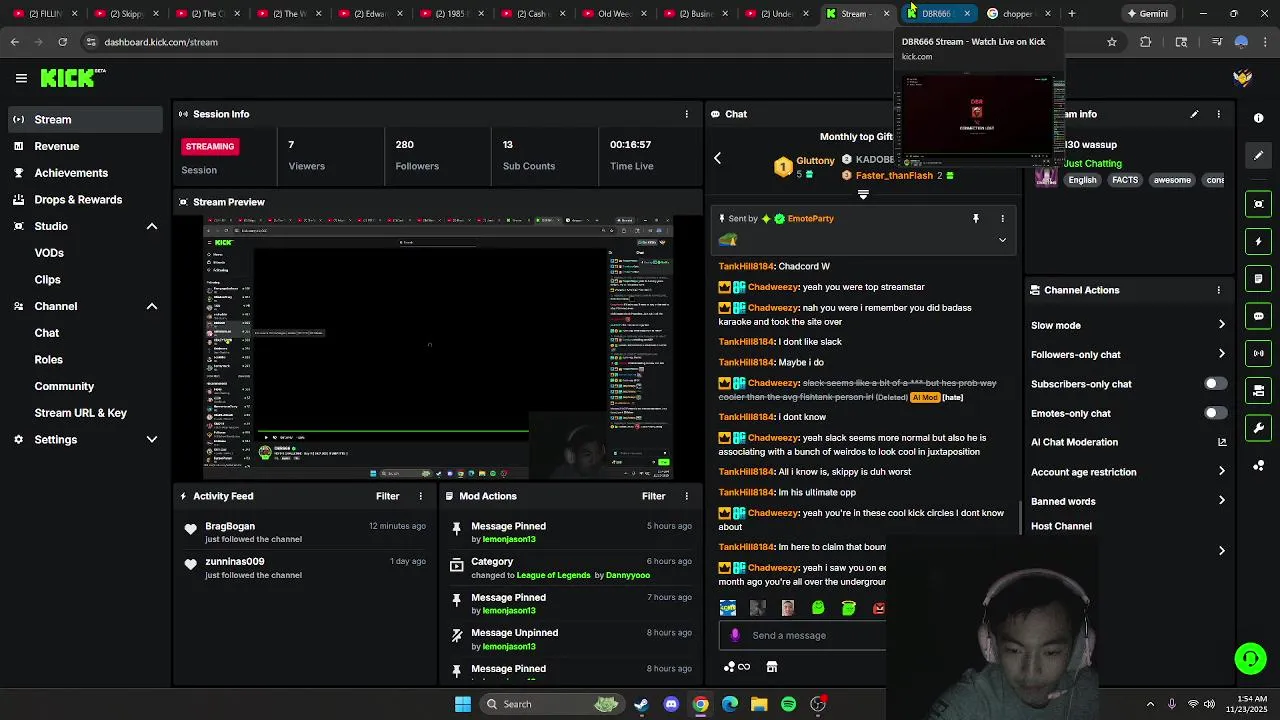The width and height of the screenshot is (1280, 720).
Task: Open Spotify from the taskbar
Action: click(788, 704)
